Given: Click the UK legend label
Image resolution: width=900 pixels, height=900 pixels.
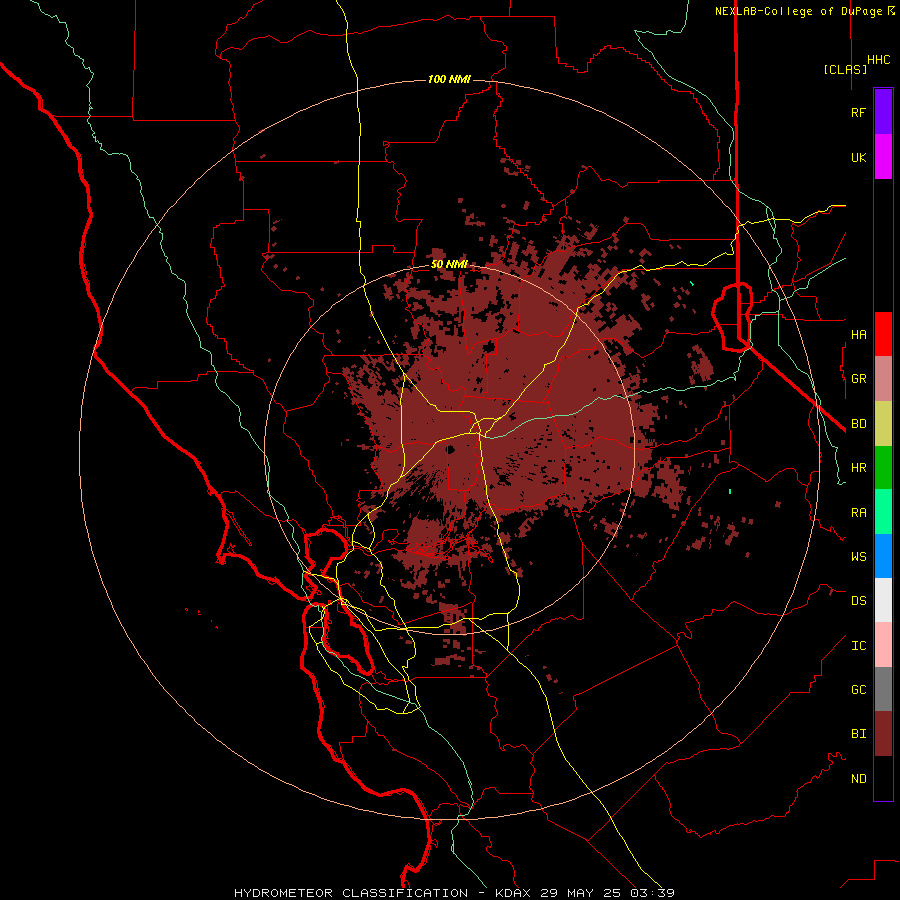Looking at the screenshot, I should point(858,158).
